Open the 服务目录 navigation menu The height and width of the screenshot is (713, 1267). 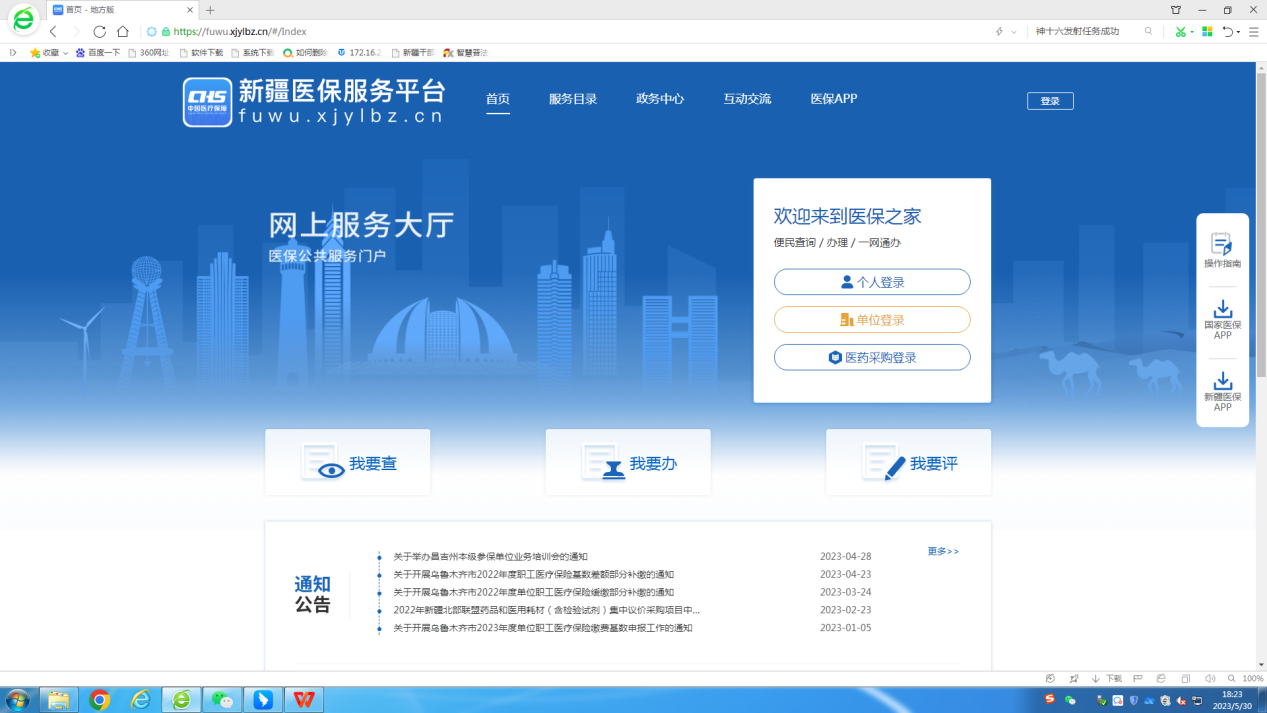click(x=573, y=99)
